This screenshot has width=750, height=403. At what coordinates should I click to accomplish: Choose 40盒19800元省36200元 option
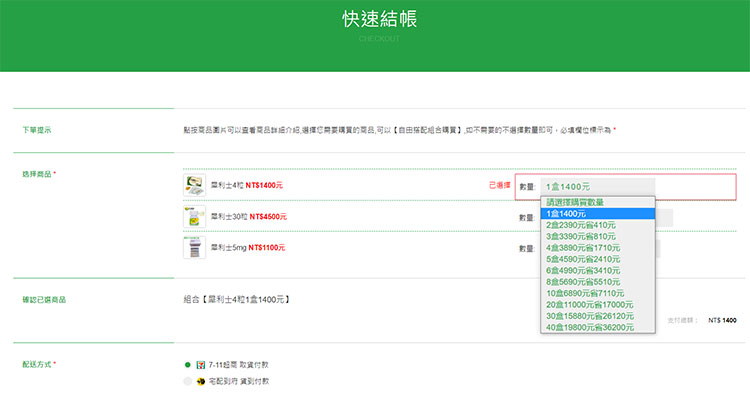pos(598,327)
